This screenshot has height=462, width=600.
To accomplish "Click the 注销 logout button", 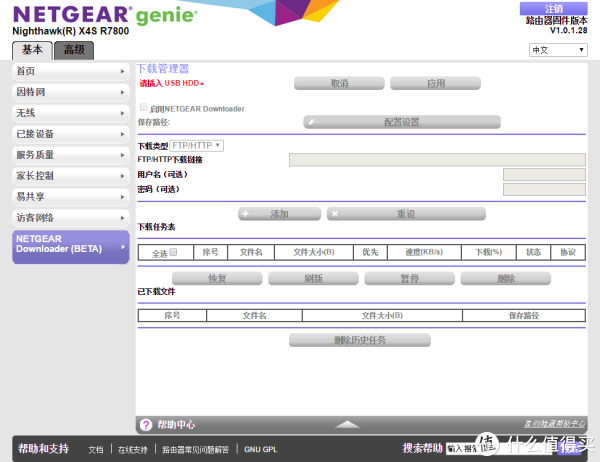I will tap(554, 8).
